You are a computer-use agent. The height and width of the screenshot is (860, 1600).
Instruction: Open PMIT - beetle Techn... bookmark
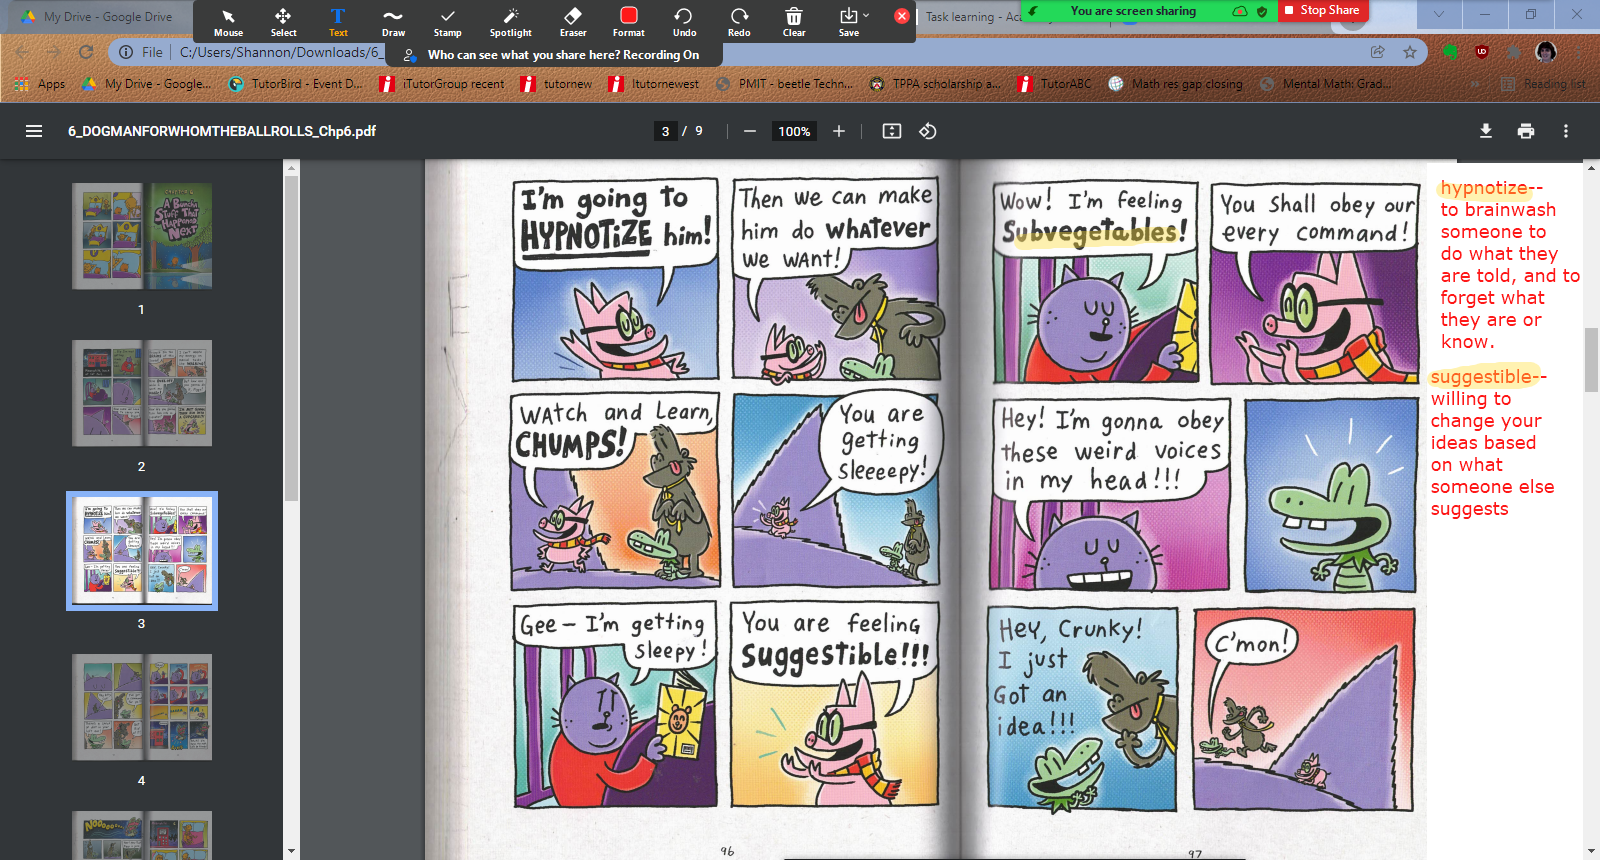786,84
